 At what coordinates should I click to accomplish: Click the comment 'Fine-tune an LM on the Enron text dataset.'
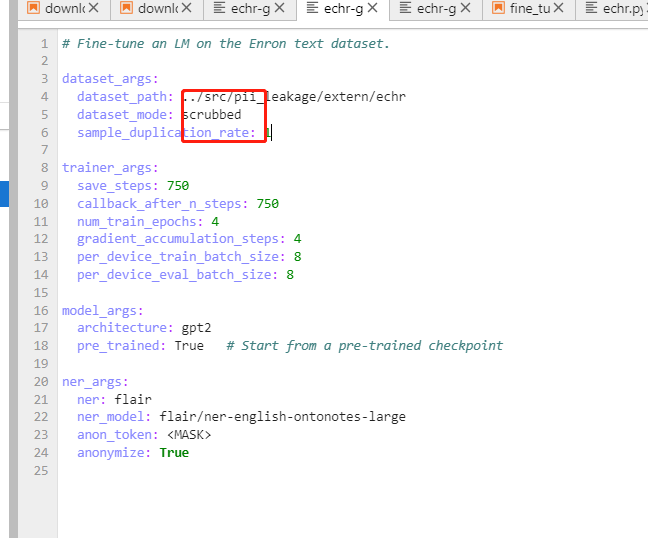[226, 43]
